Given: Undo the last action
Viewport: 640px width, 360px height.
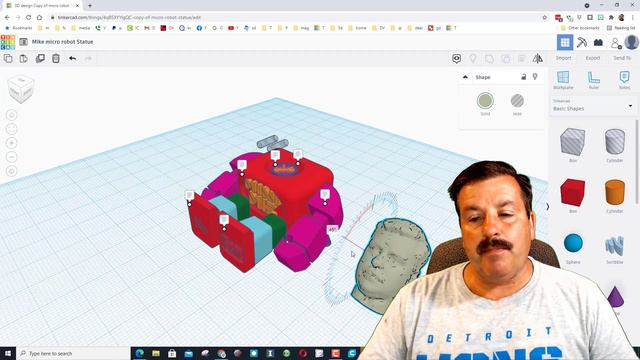Looking at the screenshot, I should point(72,58).
